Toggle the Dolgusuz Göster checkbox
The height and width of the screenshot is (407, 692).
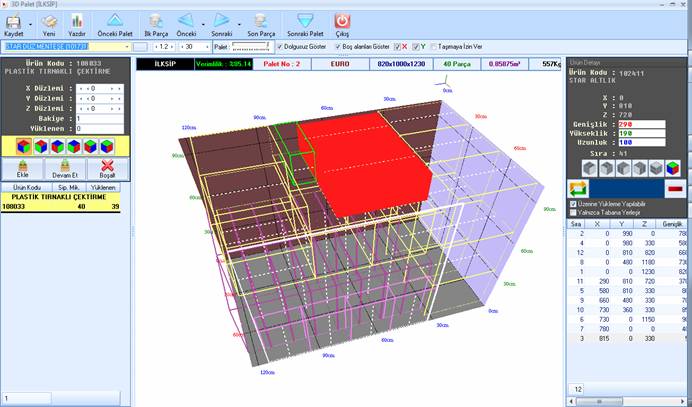[x=279, y=46]
